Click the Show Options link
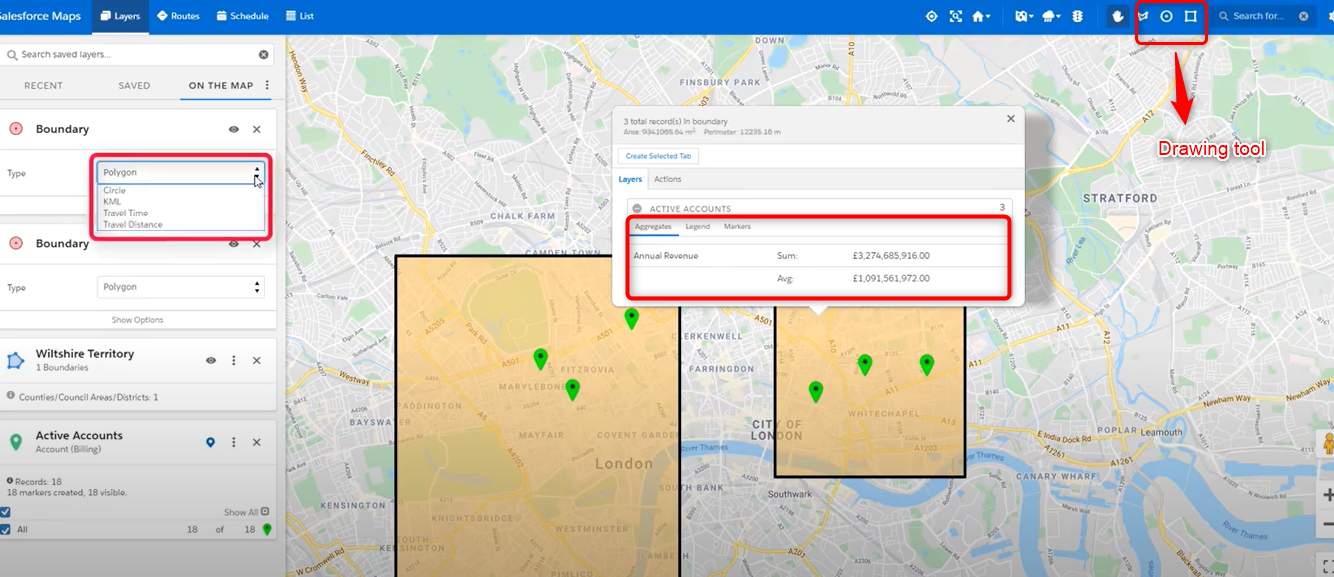Screen dimensions: 1334x577 pyautogui.click(x=137, y=319)
